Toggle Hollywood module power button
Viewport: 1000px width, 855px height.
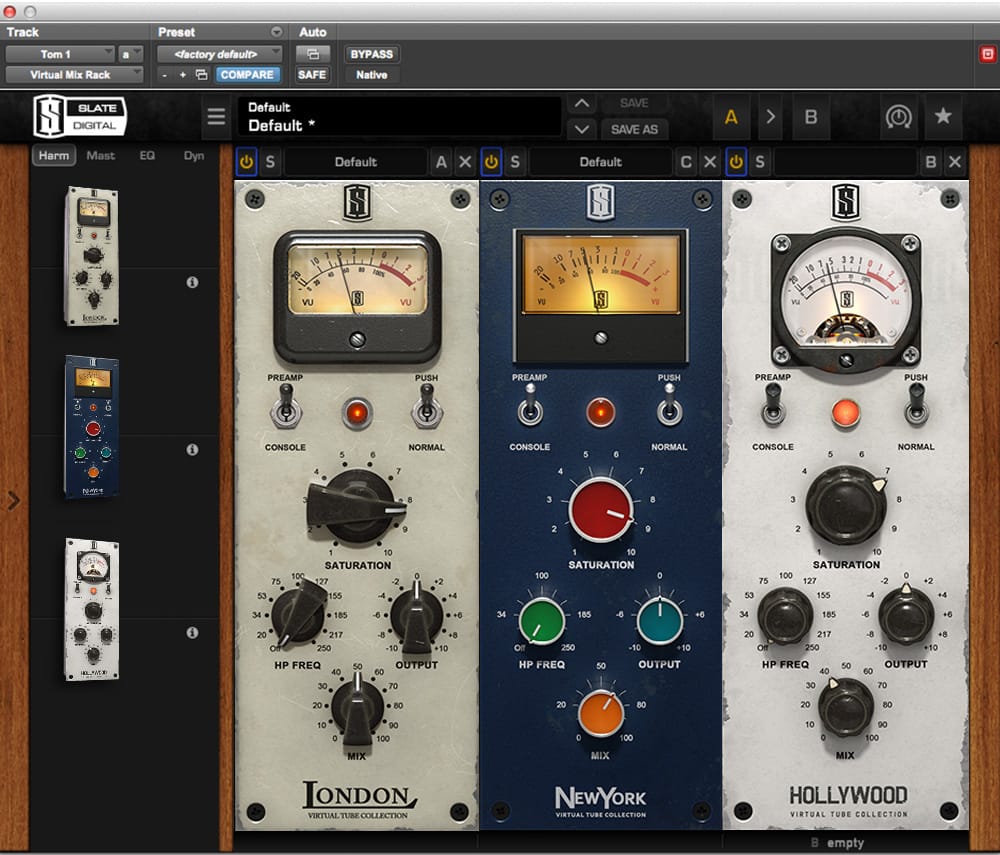point(736,162)
